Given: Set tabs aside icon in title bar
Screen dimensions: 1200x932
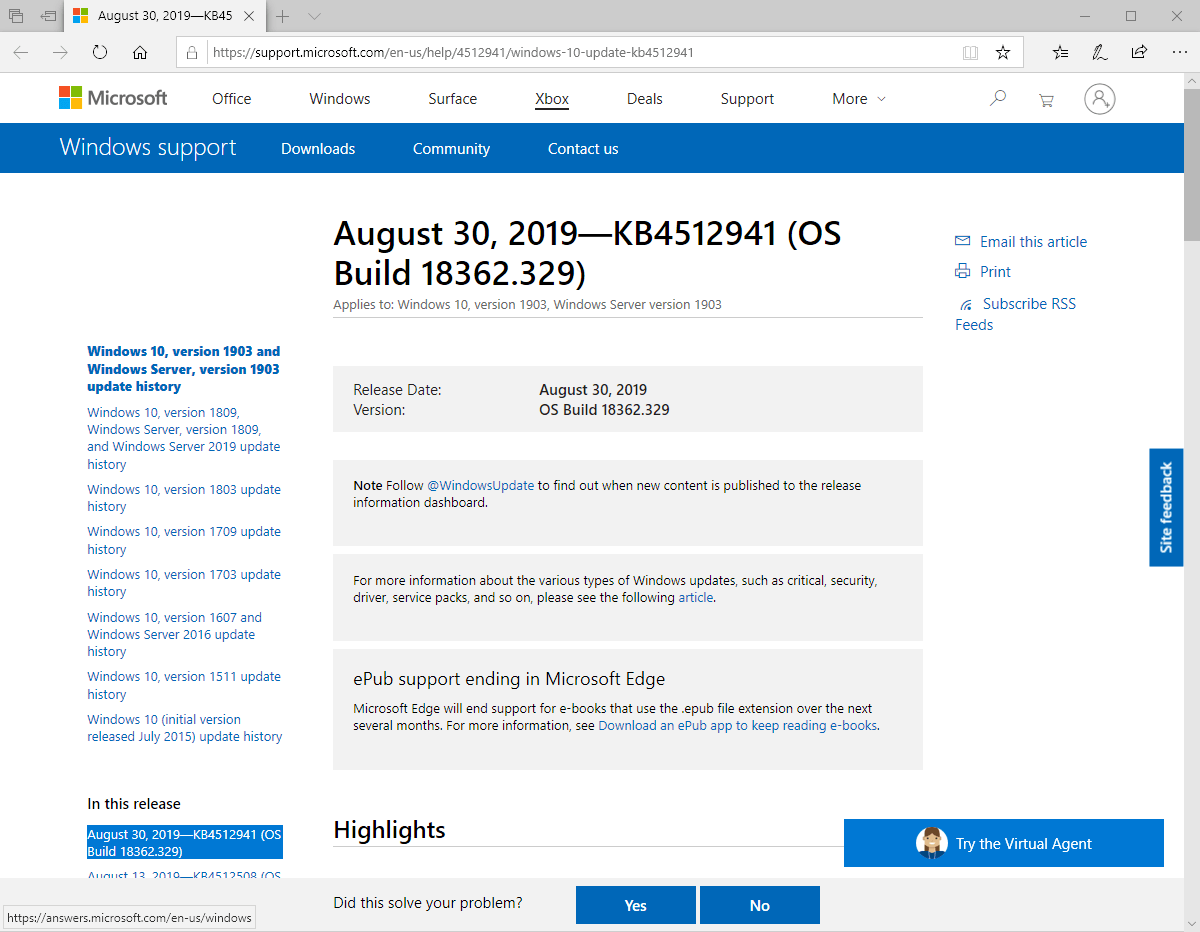Looking at the screenshot, I should (x=48, y=16).
